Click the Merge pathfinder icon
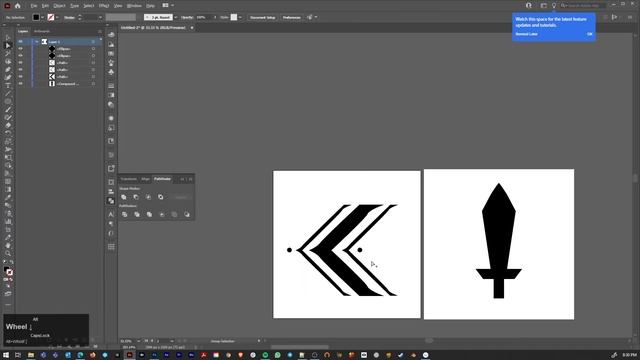The image size is (640, 360). (149, 214)
